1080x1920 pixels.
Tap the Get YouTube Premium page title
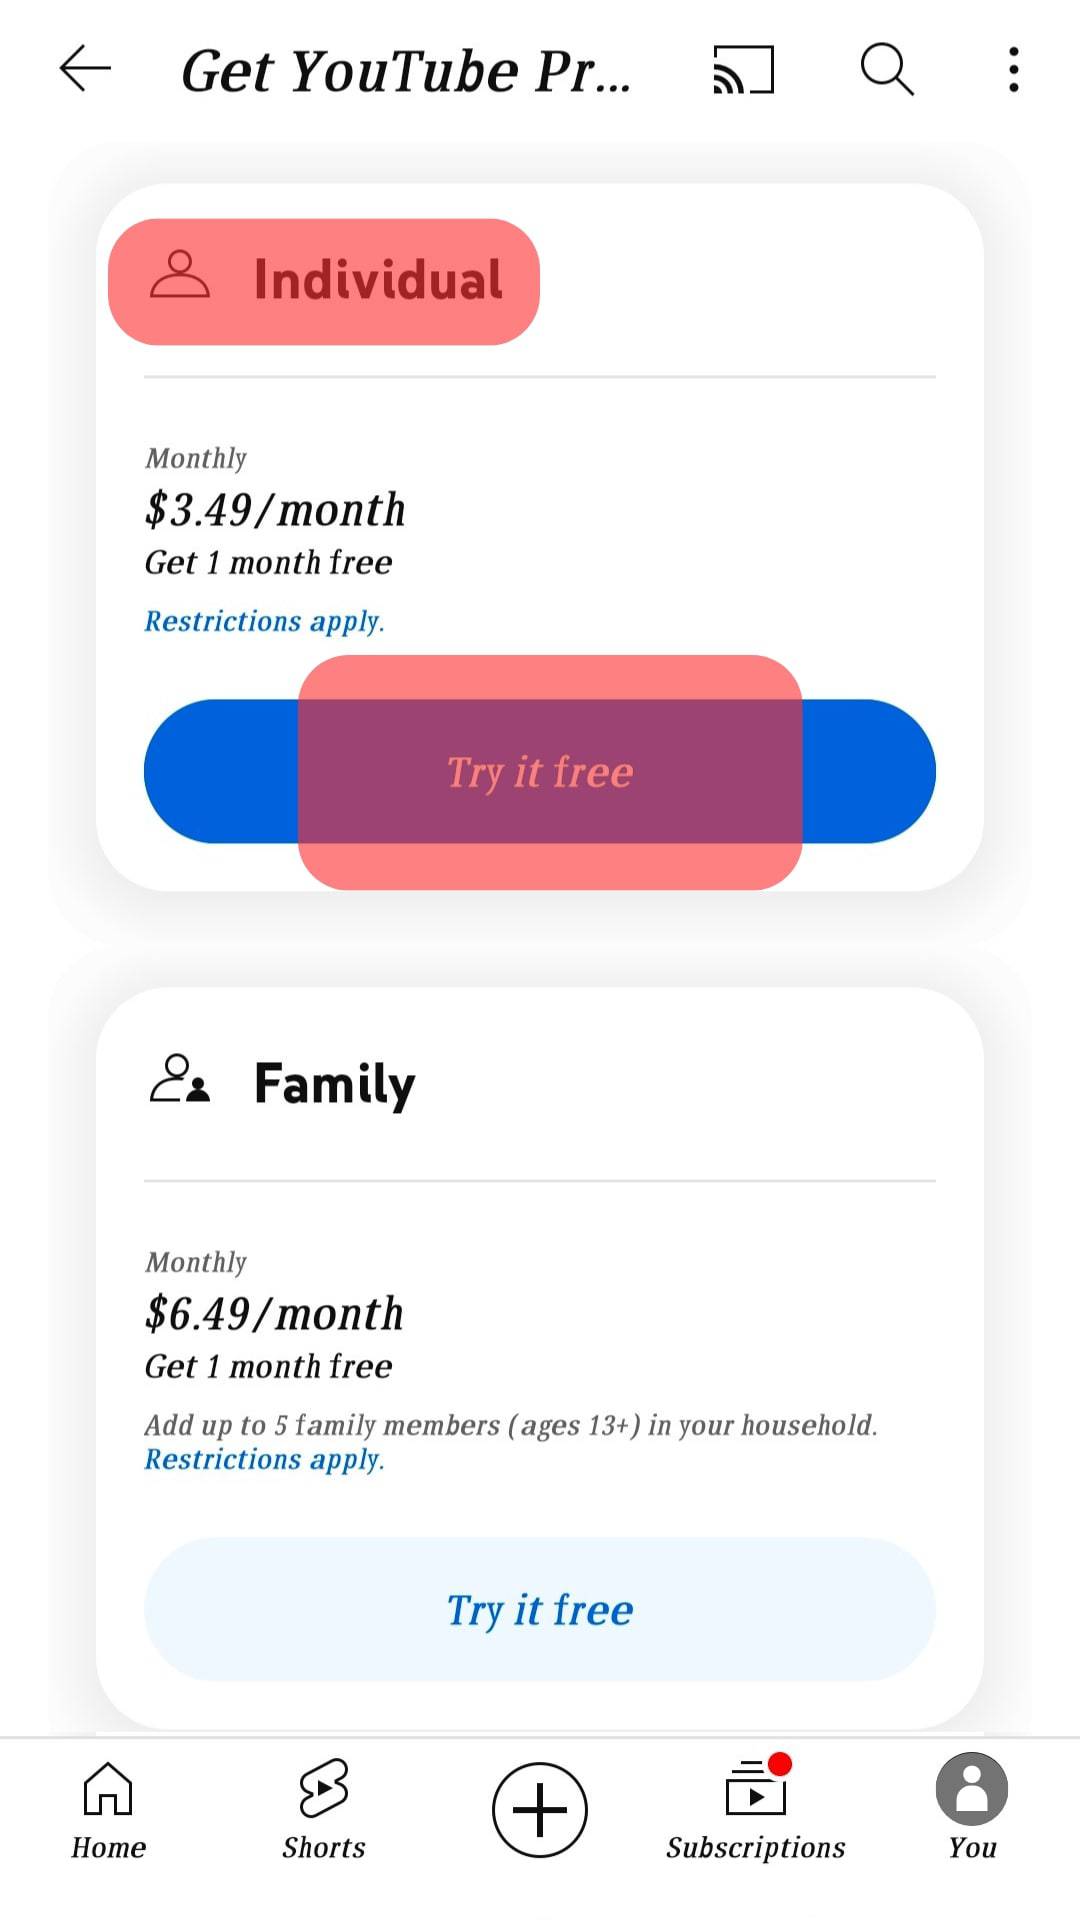coord(406,72)
